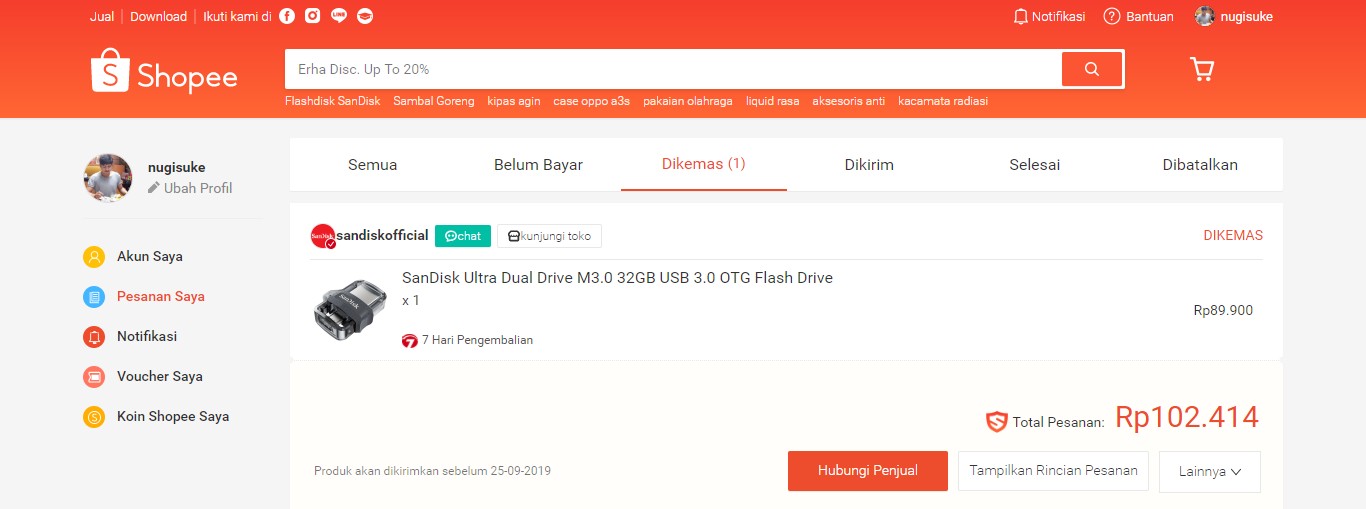Open Shopee's LINE icon
Image resolution: width=1366 pixels, height=509 pixels.
[x=339, y=16]
